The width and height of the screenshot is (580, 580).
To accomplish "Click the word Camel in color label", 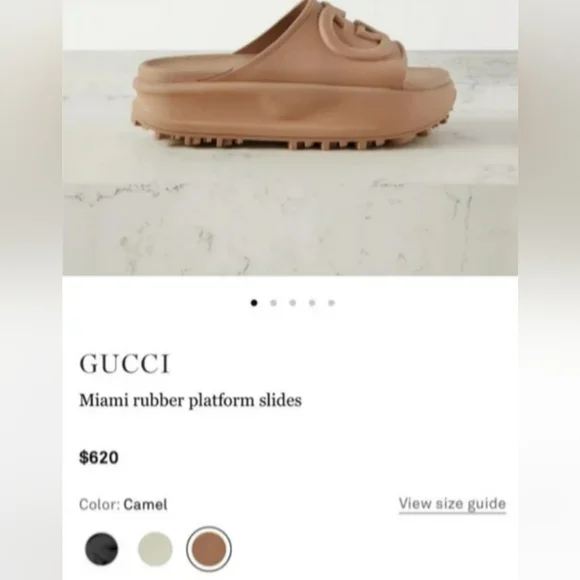I will [145, 505].
